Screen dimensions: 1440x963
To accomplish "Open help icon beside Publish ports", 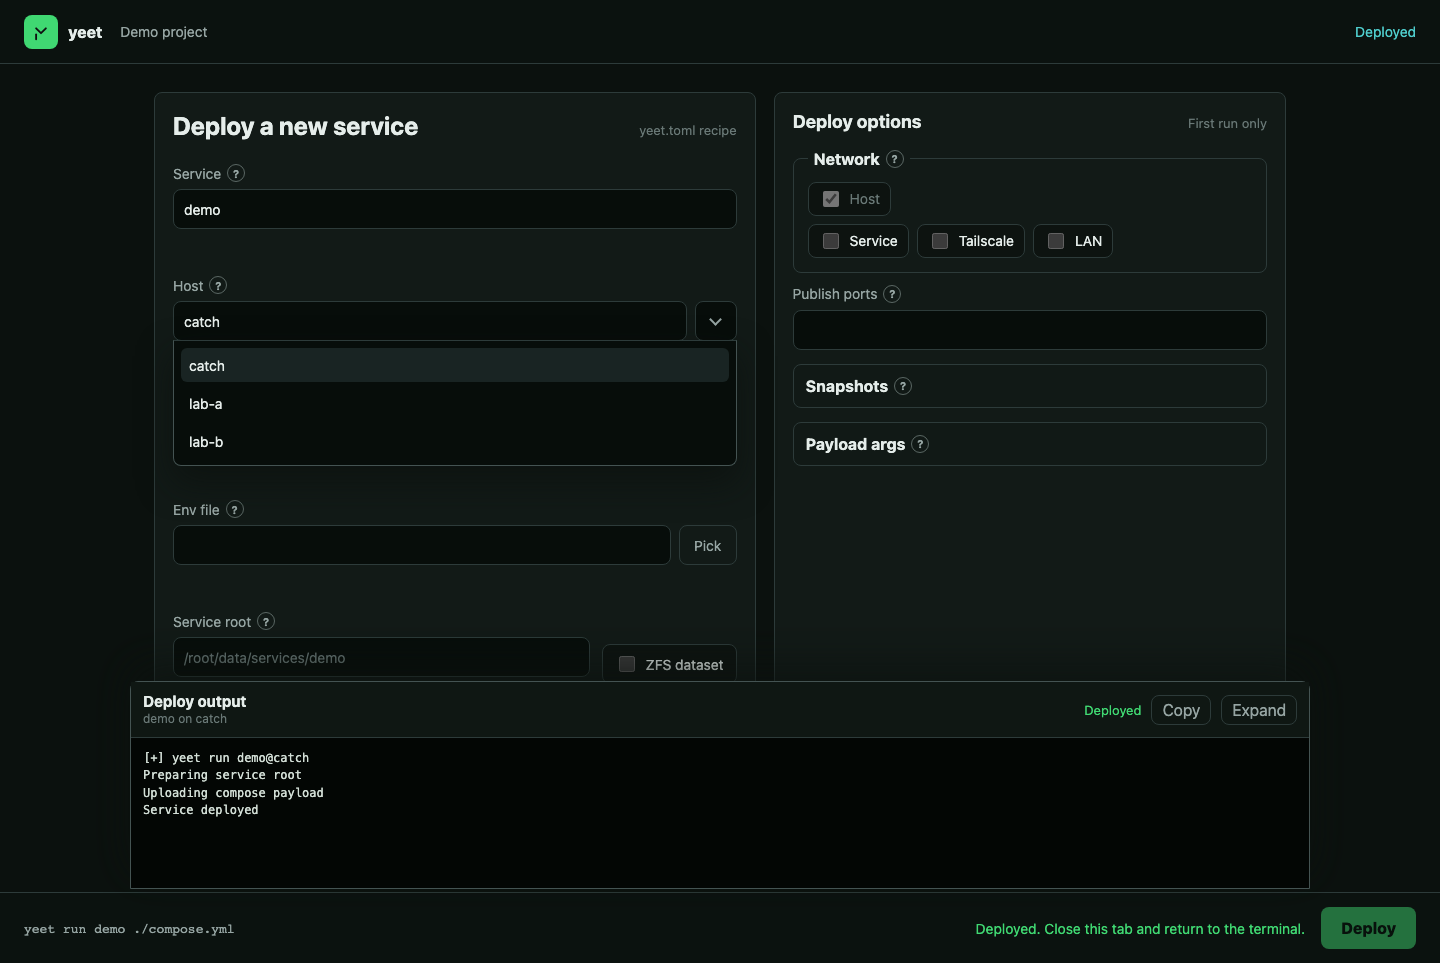I will pyautogui.click(x=892, y=294).
